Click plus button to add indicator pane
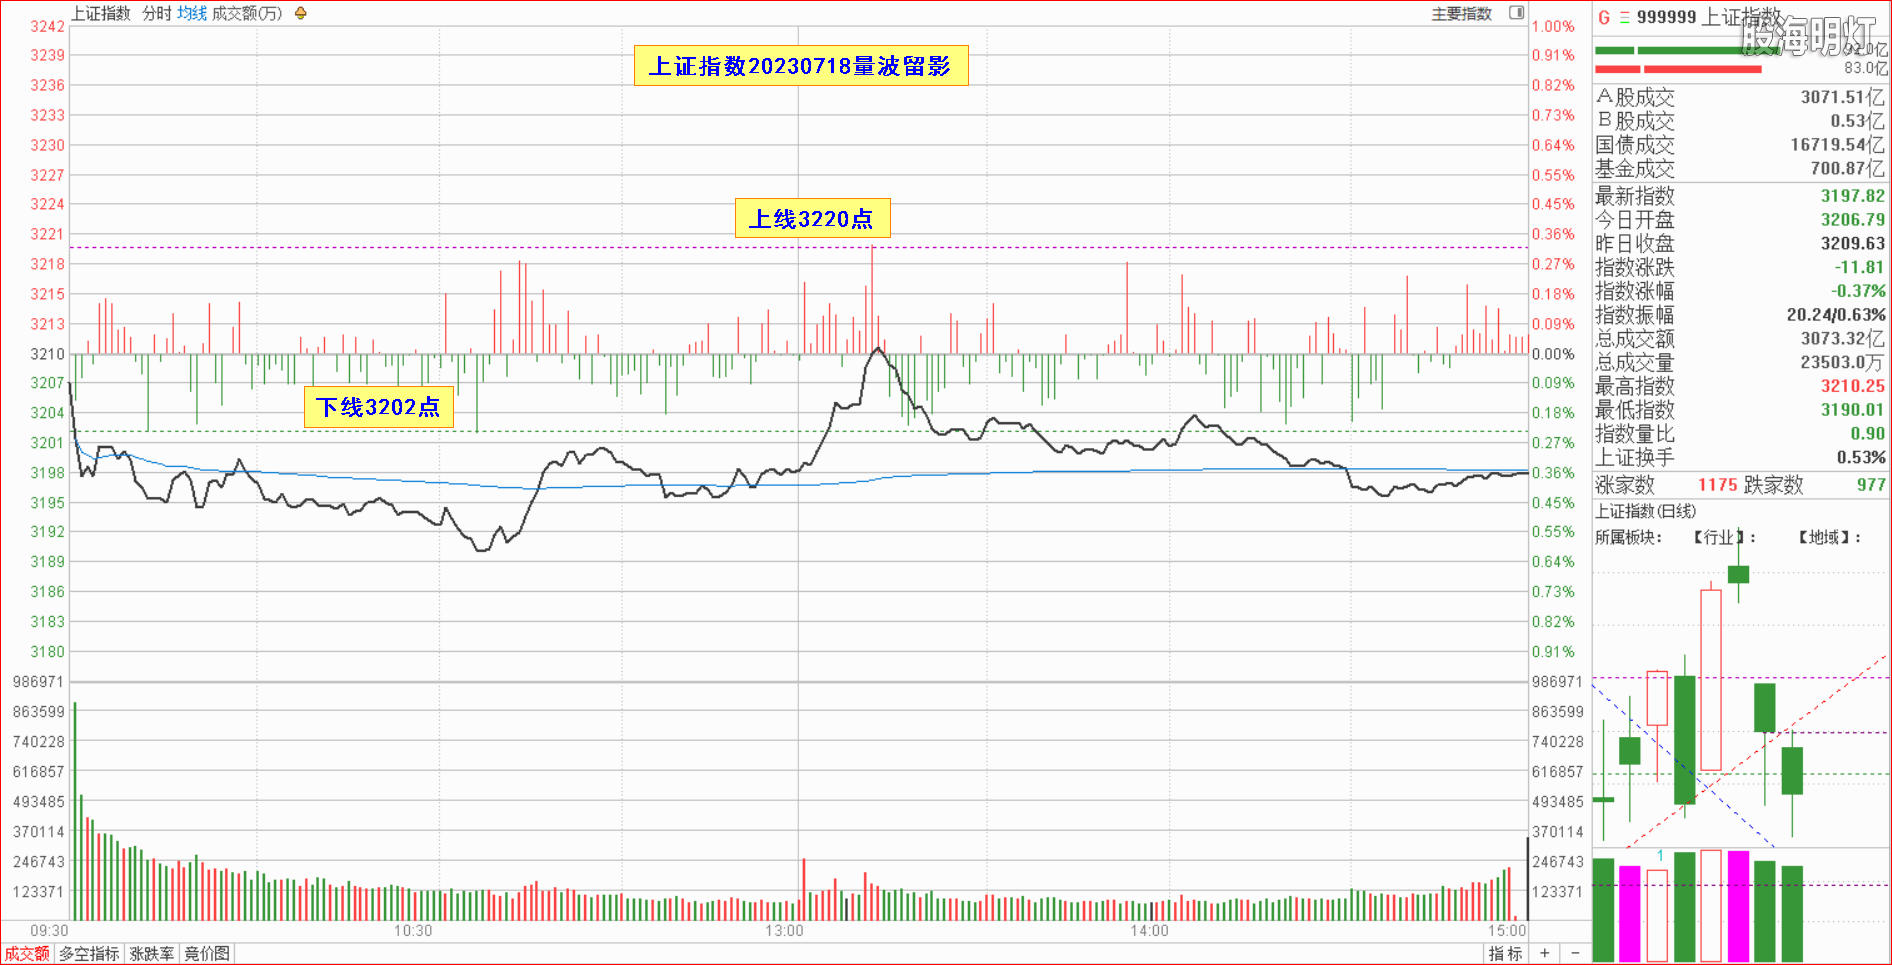Screen dimensions: 1892x965 (x=1545, y=953)
